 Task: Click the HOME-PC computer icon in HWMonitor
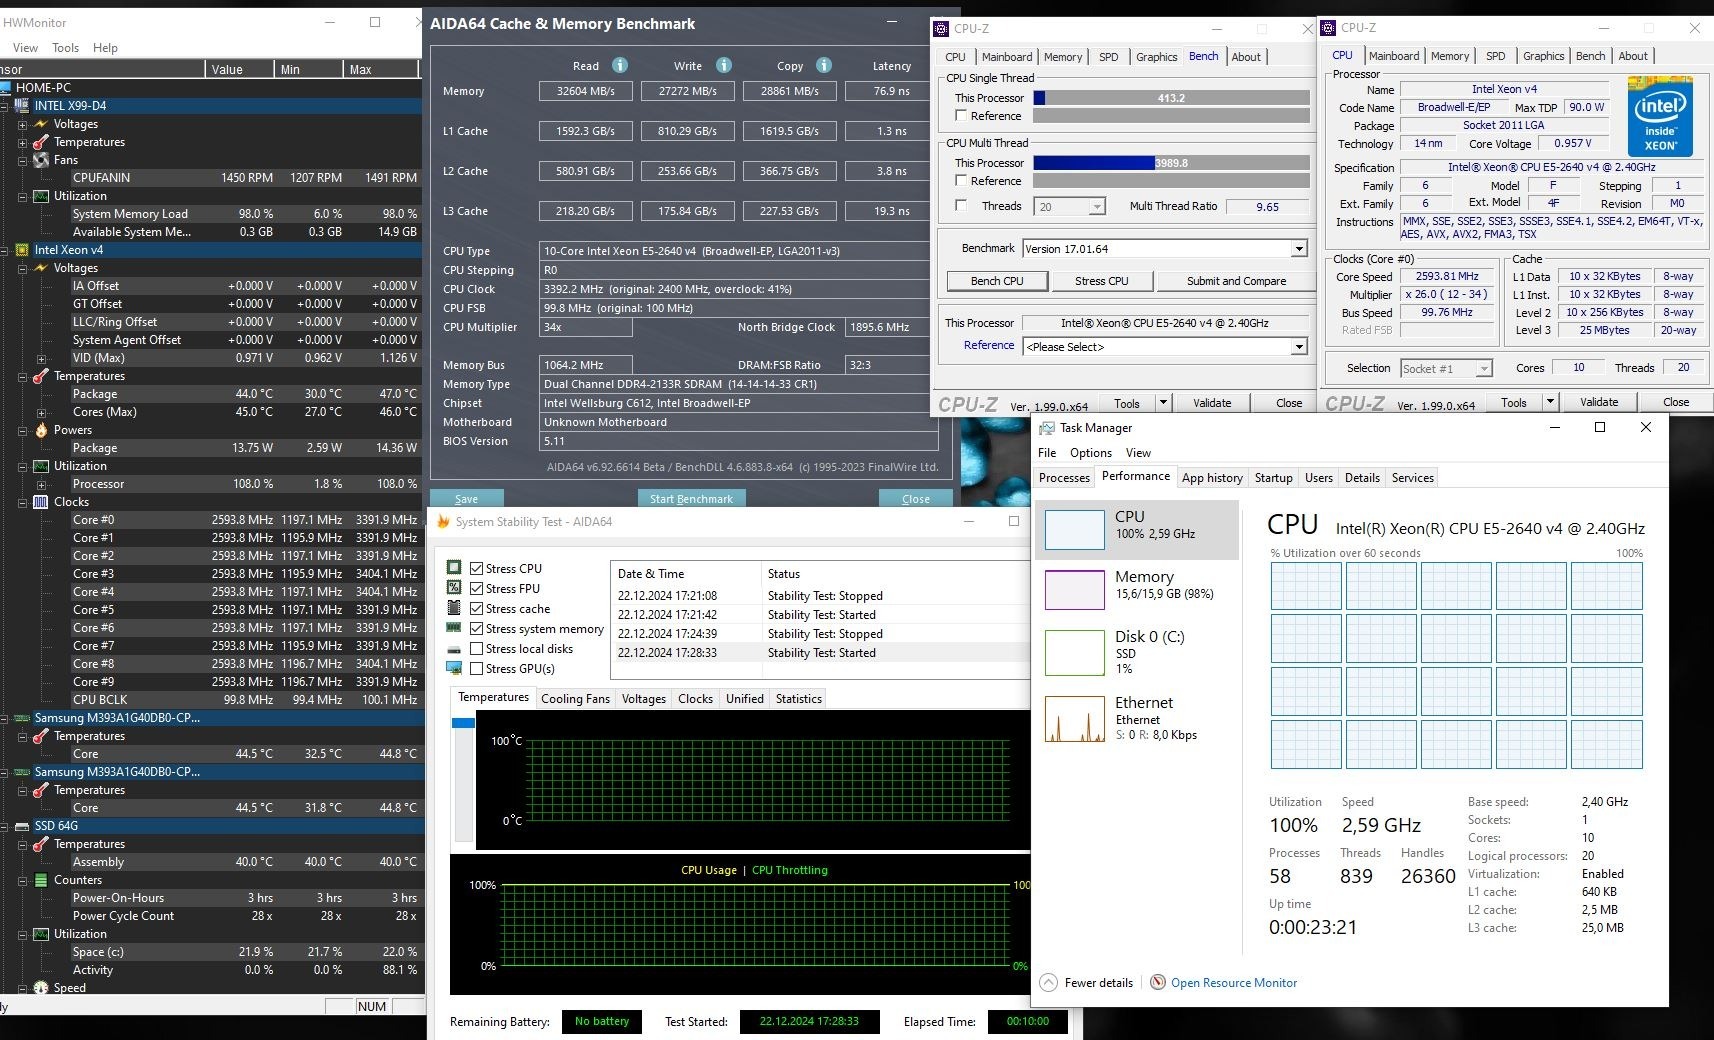[x=5, y=87]
